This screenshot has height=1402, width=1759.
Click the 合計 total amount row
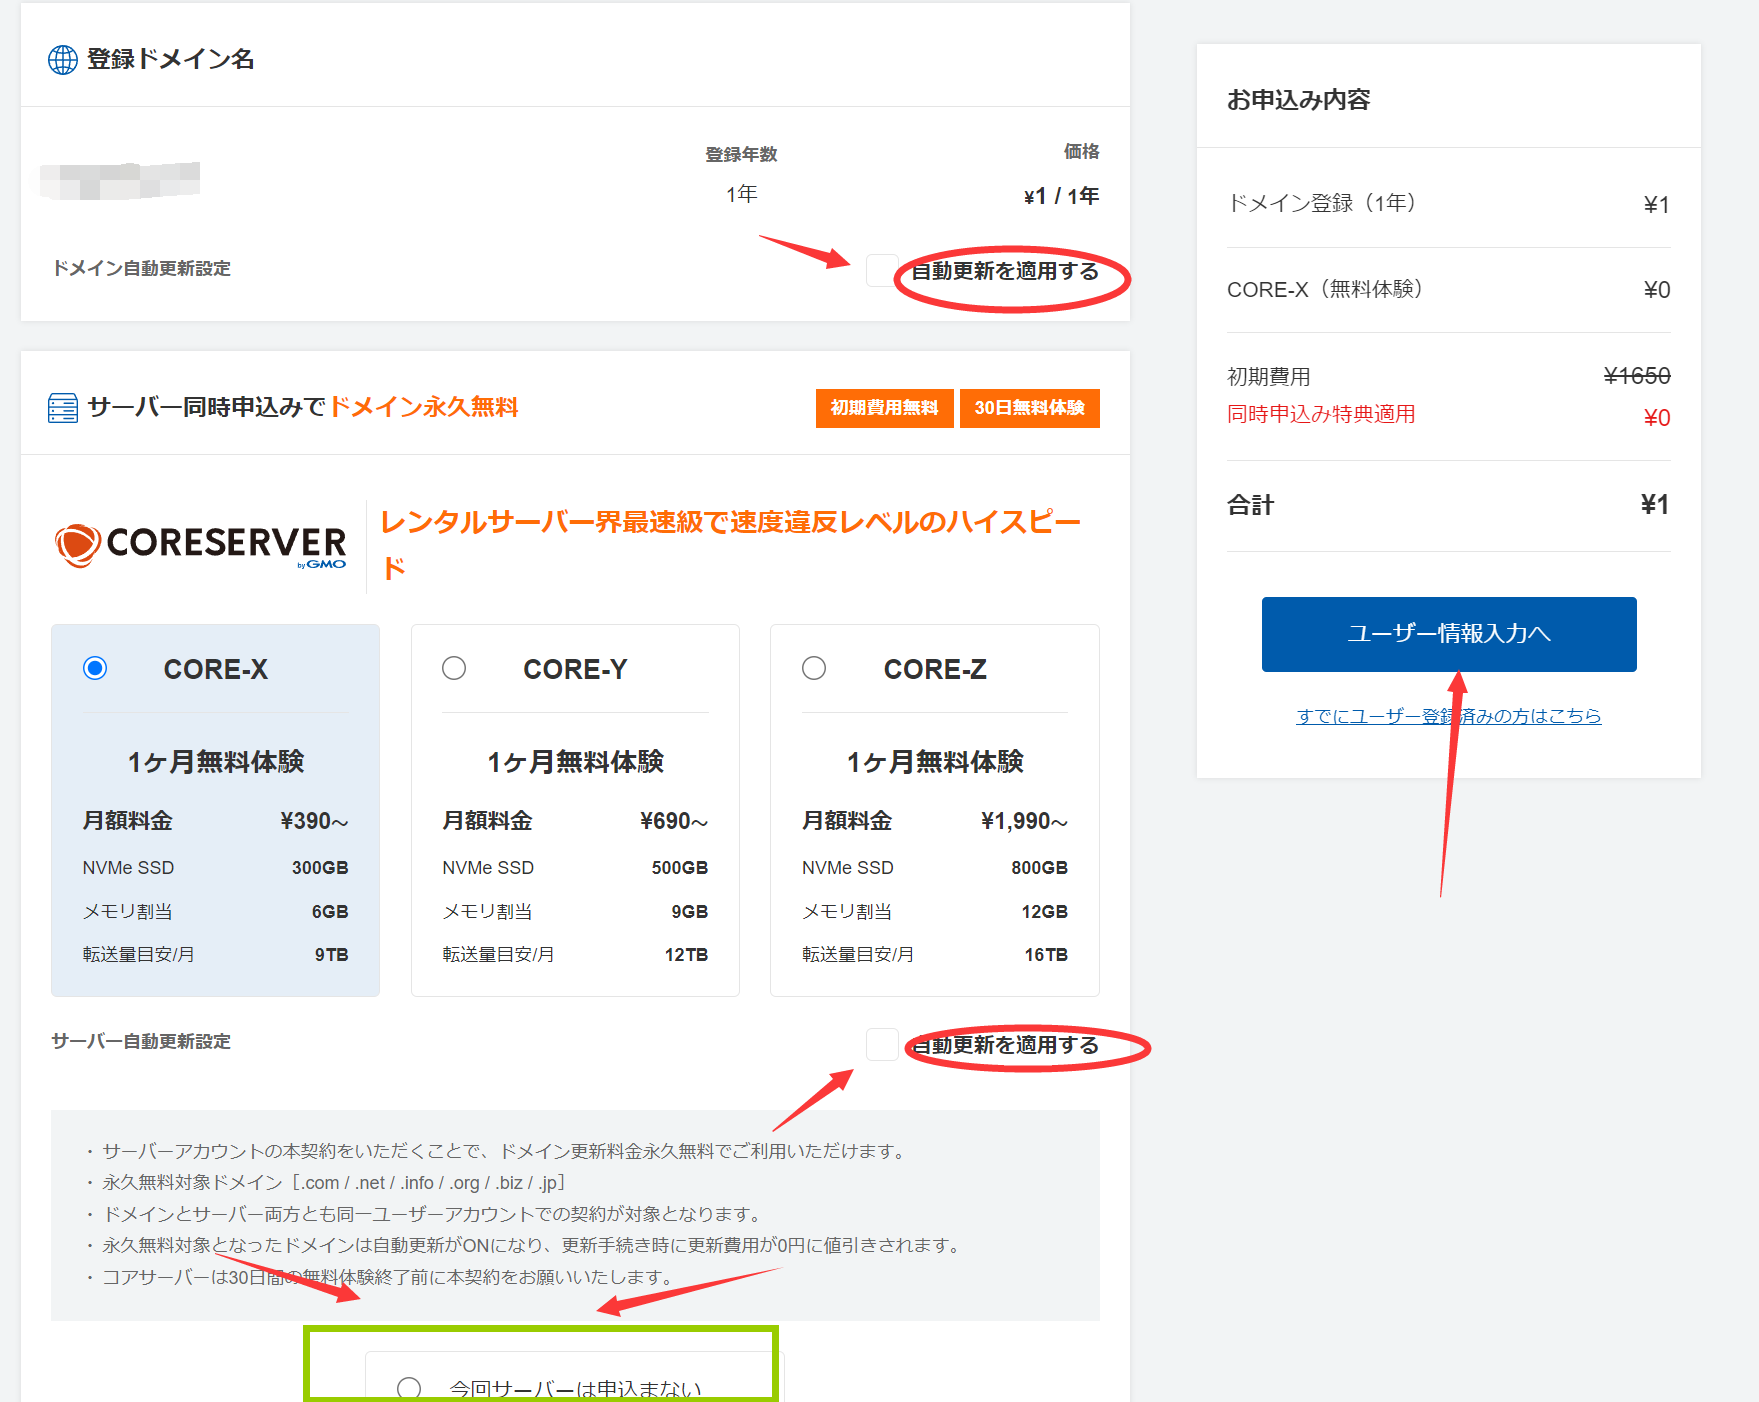pos(1449,505)
